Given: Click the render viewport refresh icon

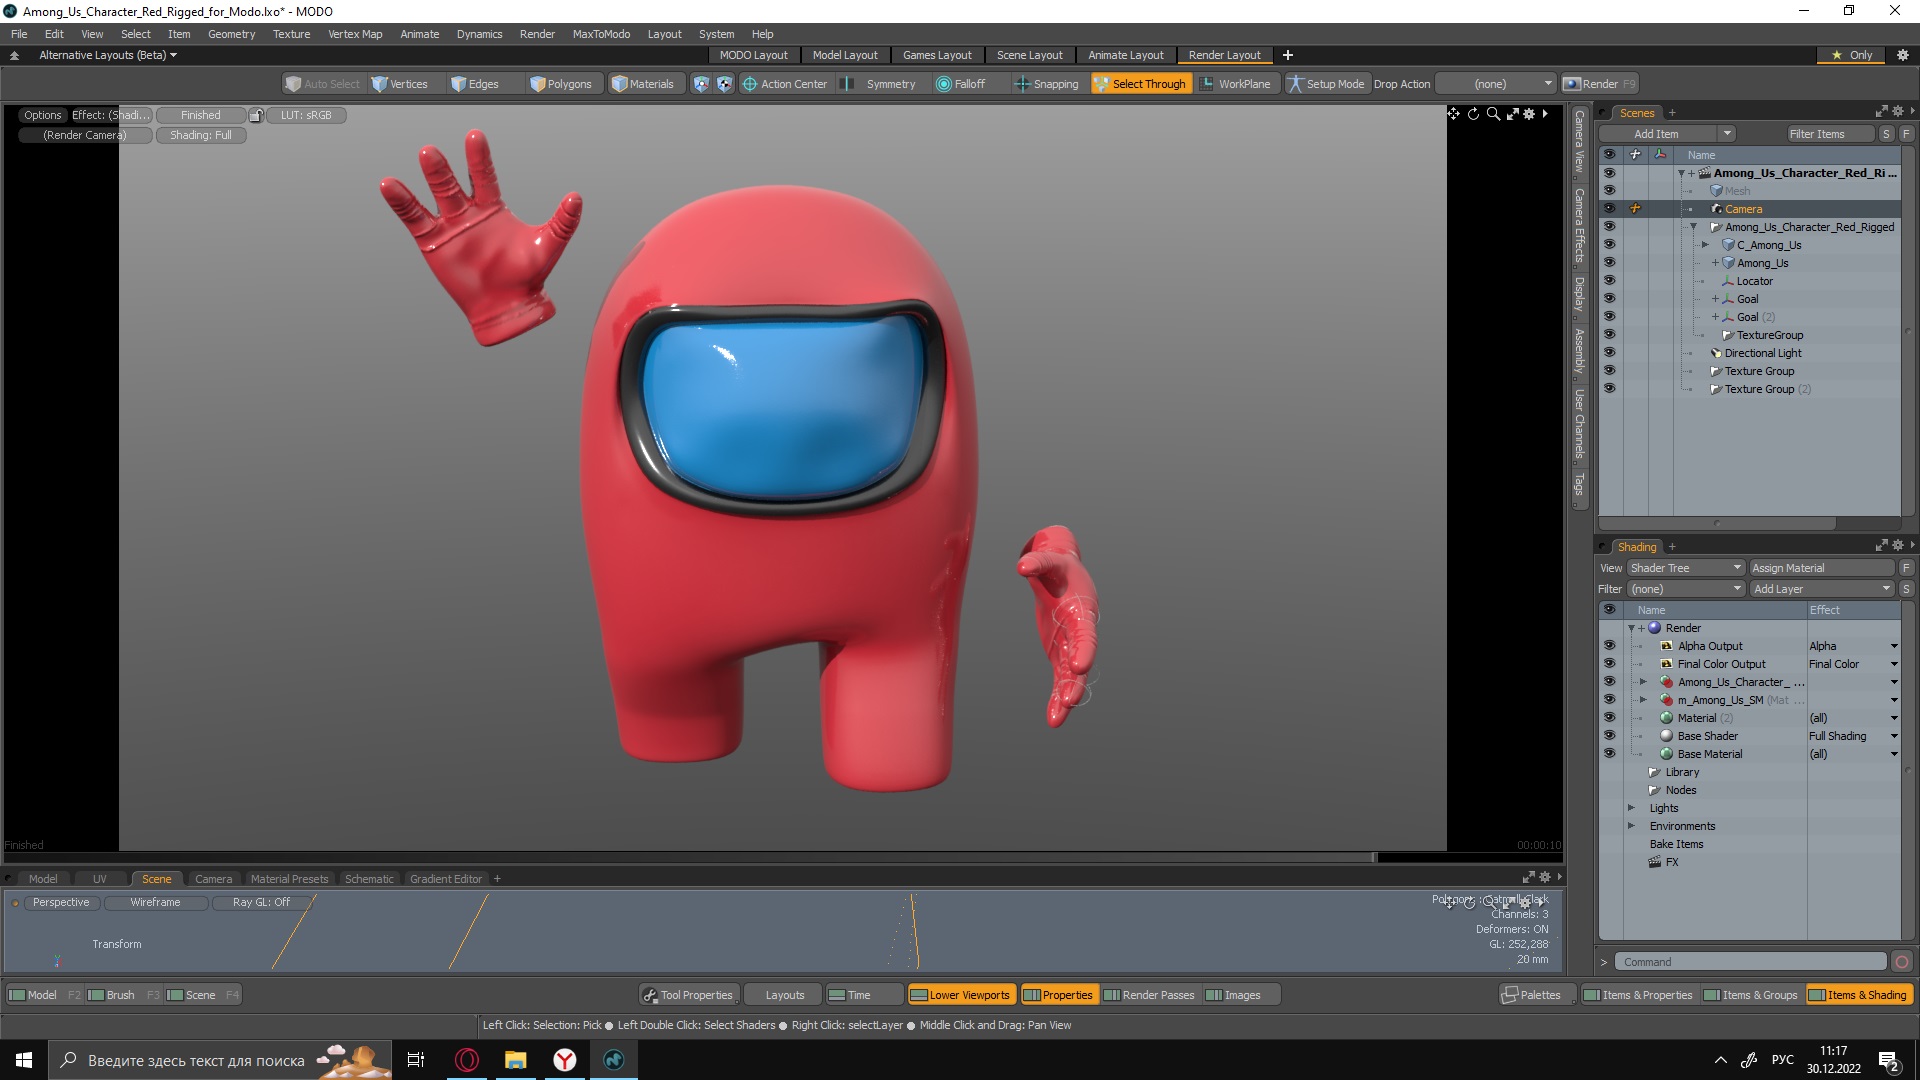Looking at the screenshot, I should point(1473,114).
